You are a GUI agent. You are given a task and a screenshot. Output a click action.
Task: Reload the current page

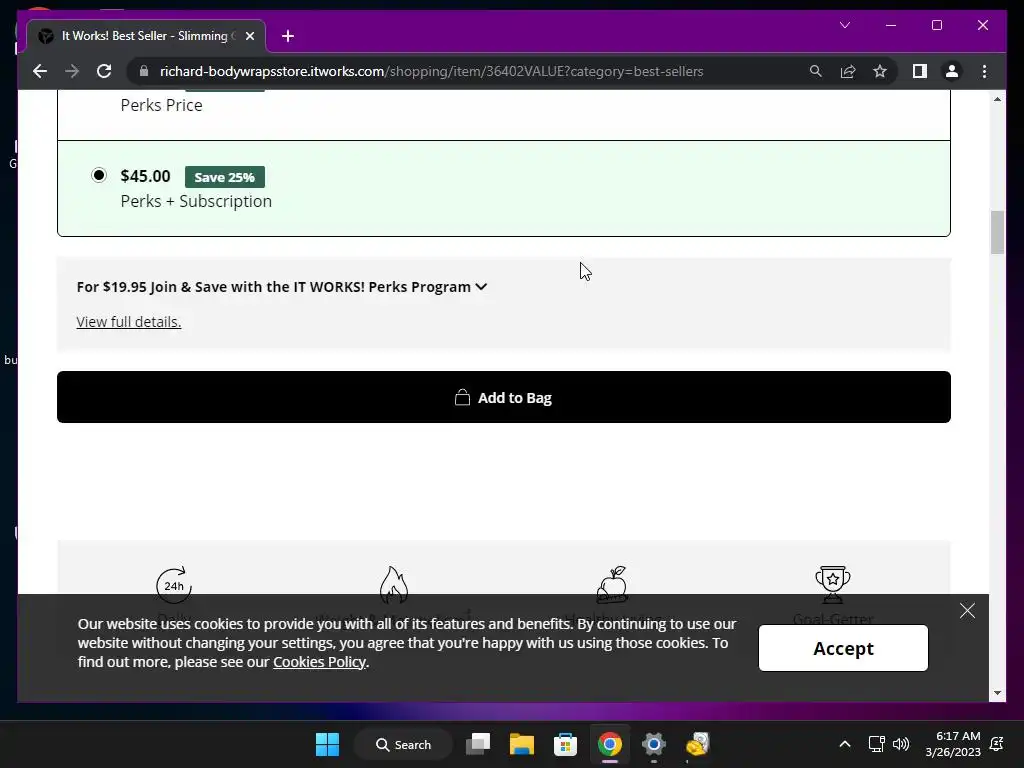(x=104, y=71)
